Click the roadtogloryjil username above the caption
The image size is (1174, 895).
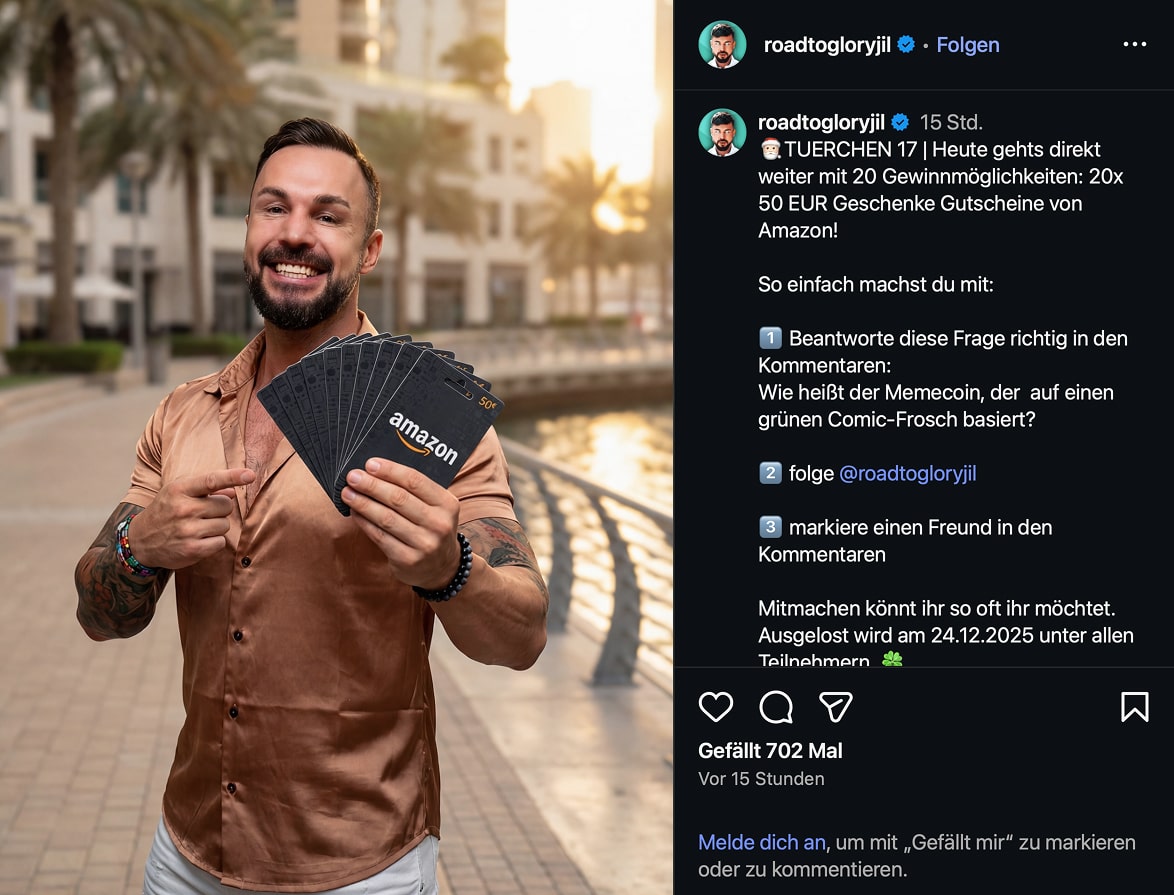pyautogui.click(x=821, y=122)
